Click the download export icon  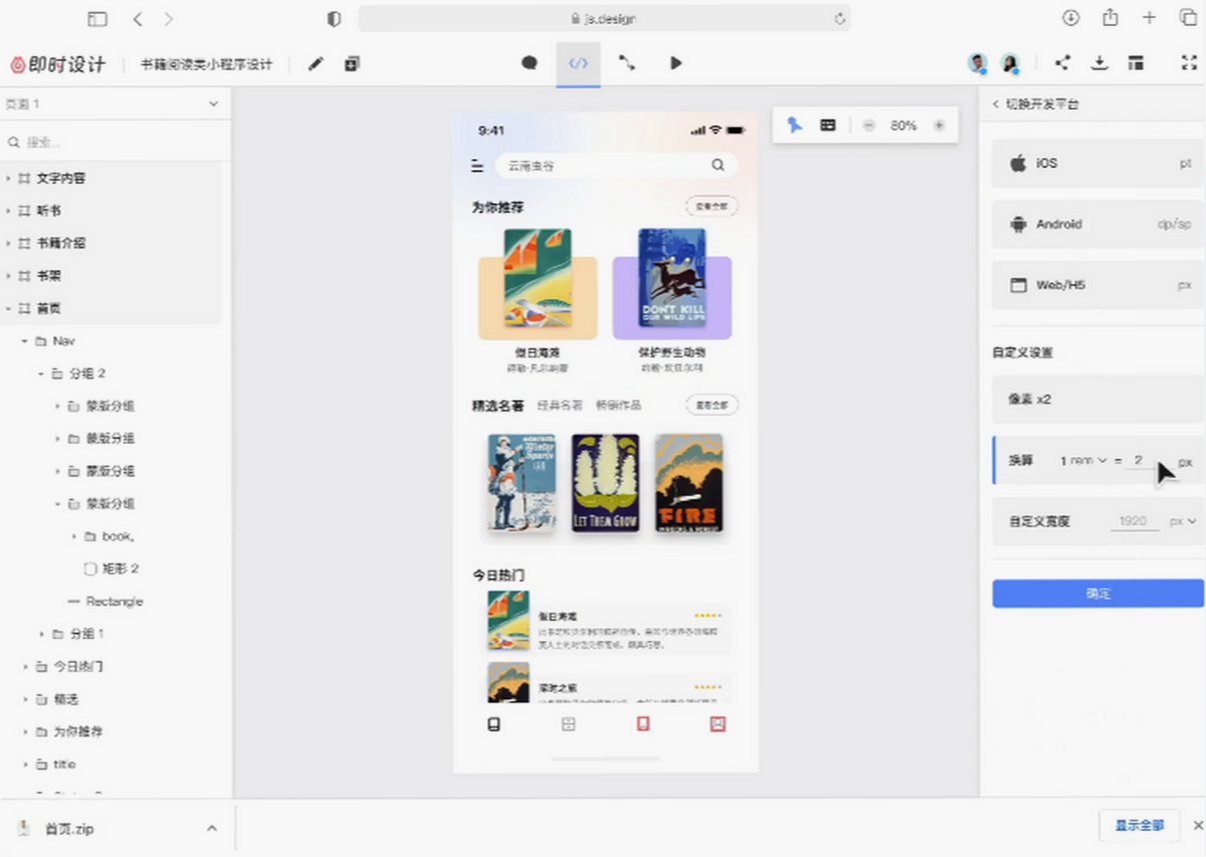(1099, 63)
